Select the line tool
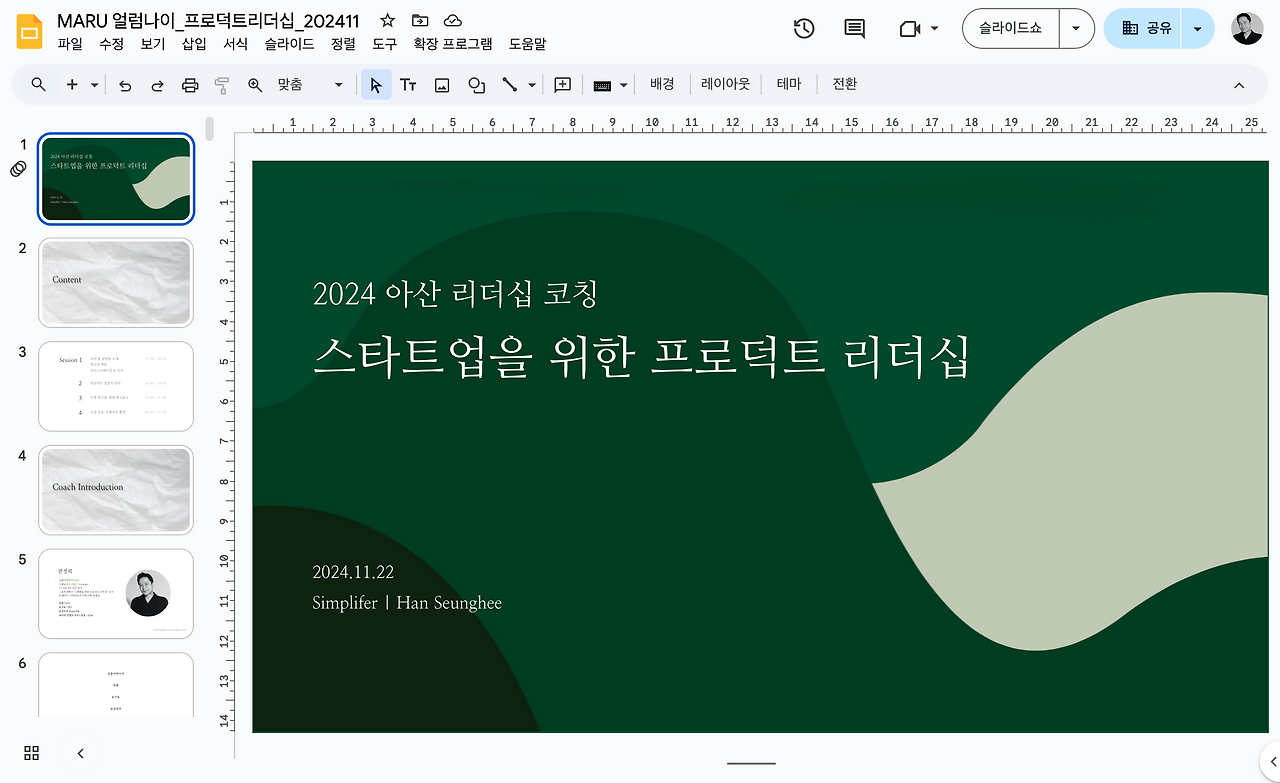Screen dimensions: 1280x783 click(x=510, y=85)
